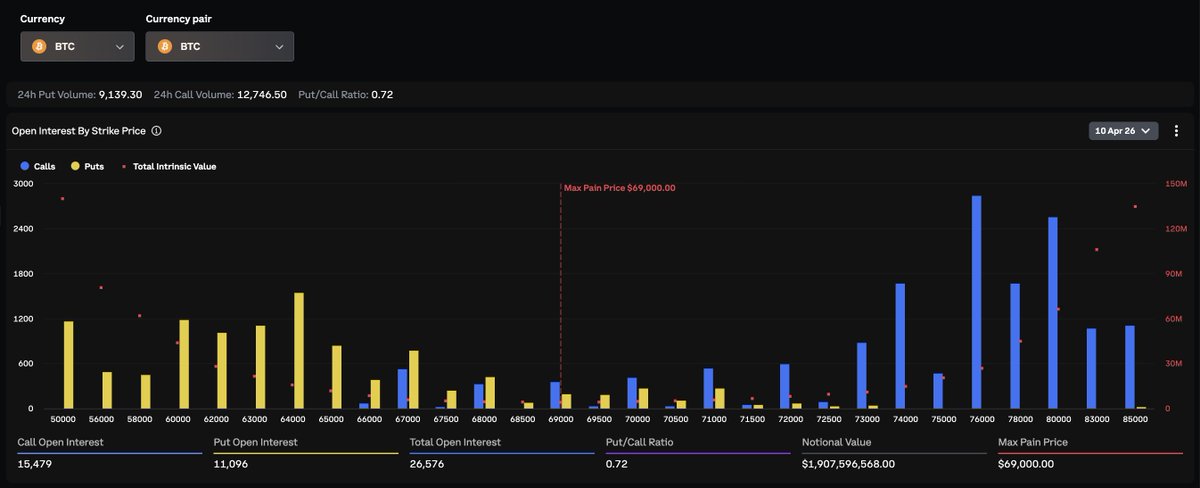Viewport: 1200px width, 488px height.
Task: Click the blue call bar at 80000 strike
Action: [x=1052, y=312]
